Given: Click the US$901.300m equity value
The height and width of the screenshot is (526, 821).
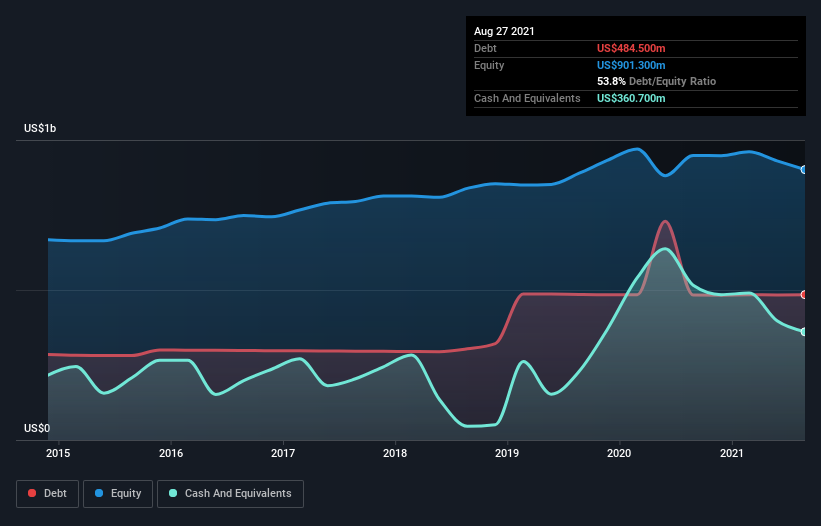Looking at the screenshot, I should 631,65.
